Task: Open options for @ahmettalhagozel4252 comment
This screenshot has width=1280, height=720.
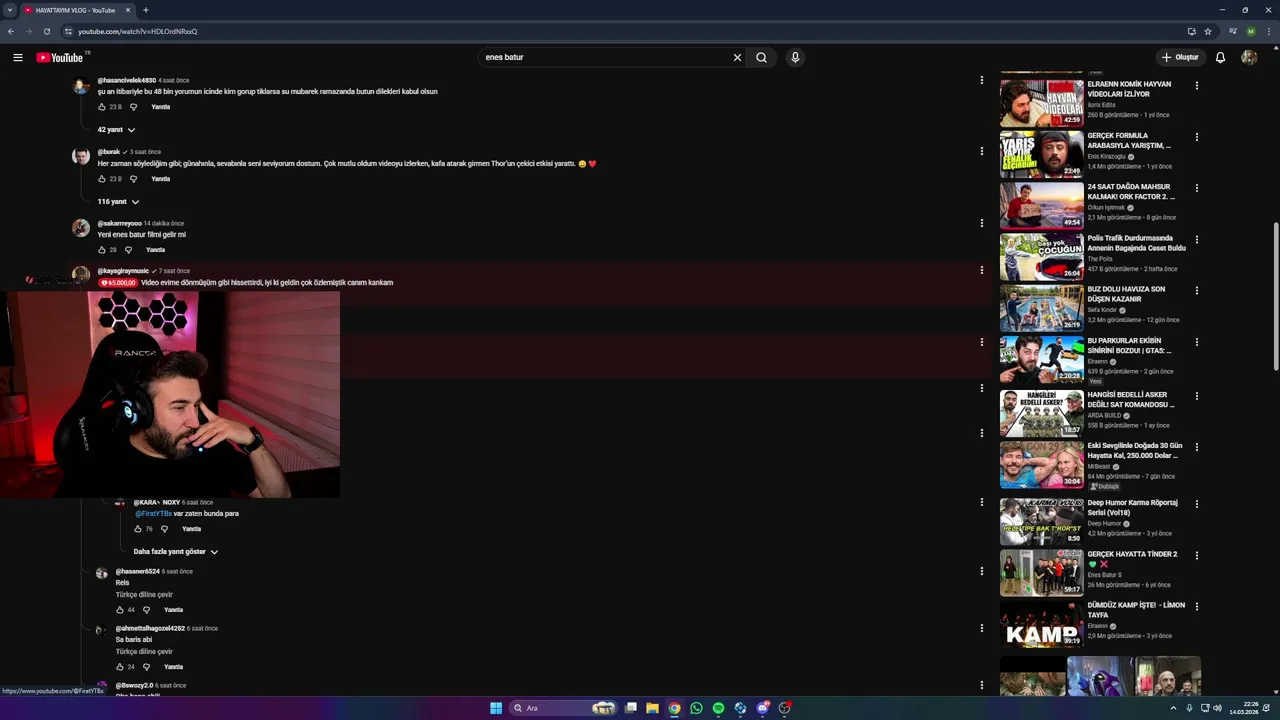Action: tap(981, 629)
